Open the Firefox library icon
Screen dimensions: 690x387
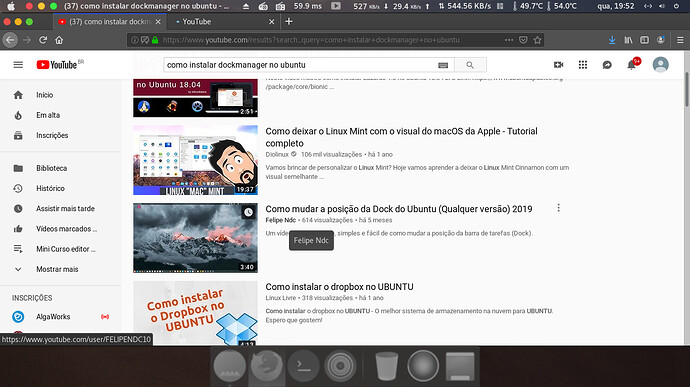[628, 40]
